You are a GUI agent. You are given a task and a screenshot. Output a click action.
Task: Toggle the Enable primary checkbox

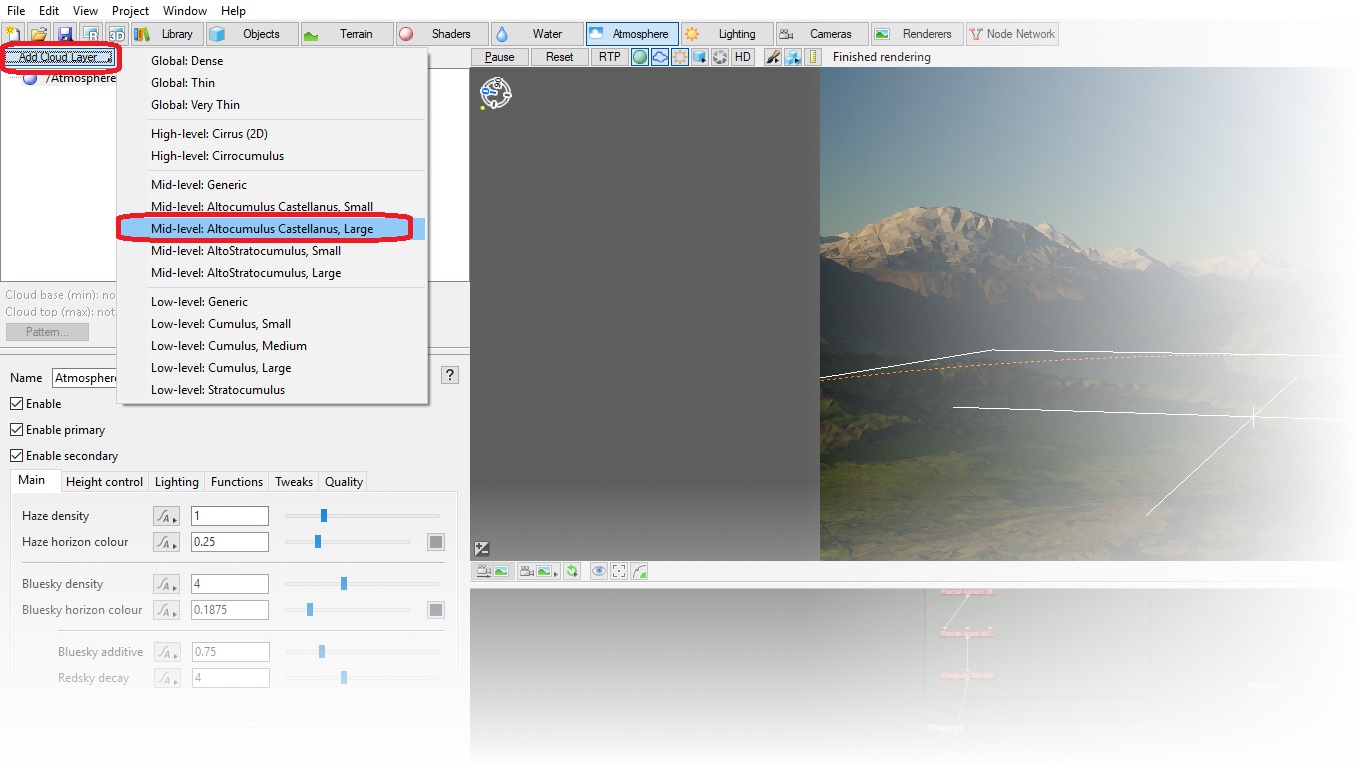(16, 430)
